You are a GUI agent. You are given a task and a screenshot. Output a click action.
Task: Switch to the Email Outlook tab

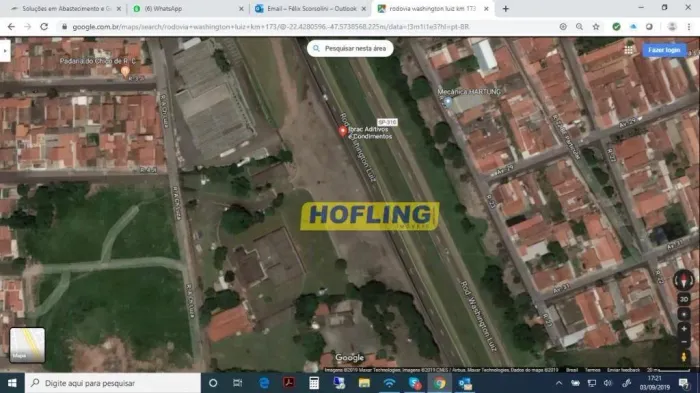tap(310, 8)
